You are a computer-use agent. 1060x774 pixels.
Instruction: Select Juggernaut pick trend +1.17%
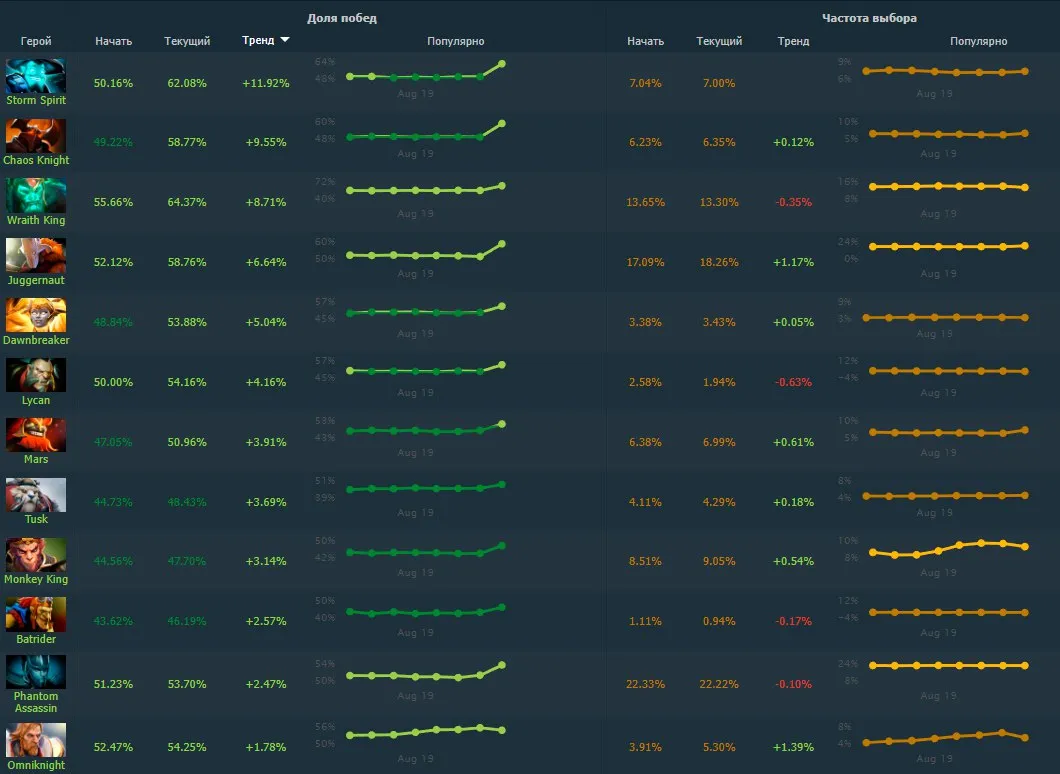(x=794, y=262)
